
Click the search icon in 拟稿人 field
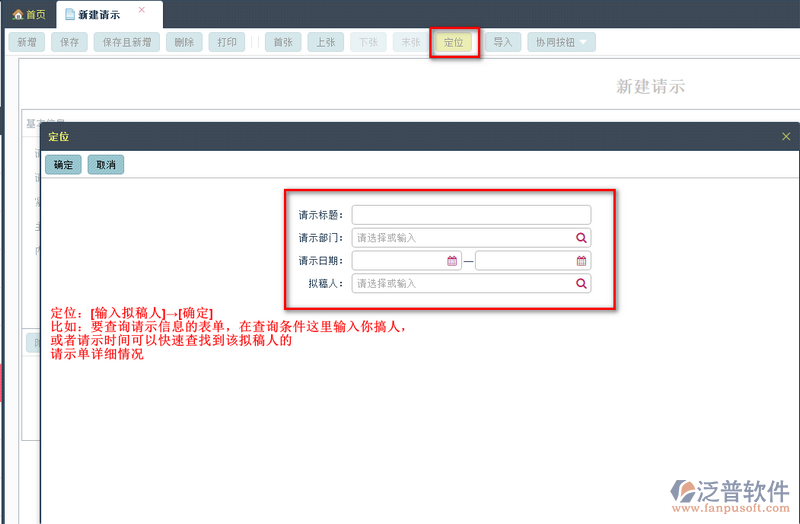coord(580,284)
